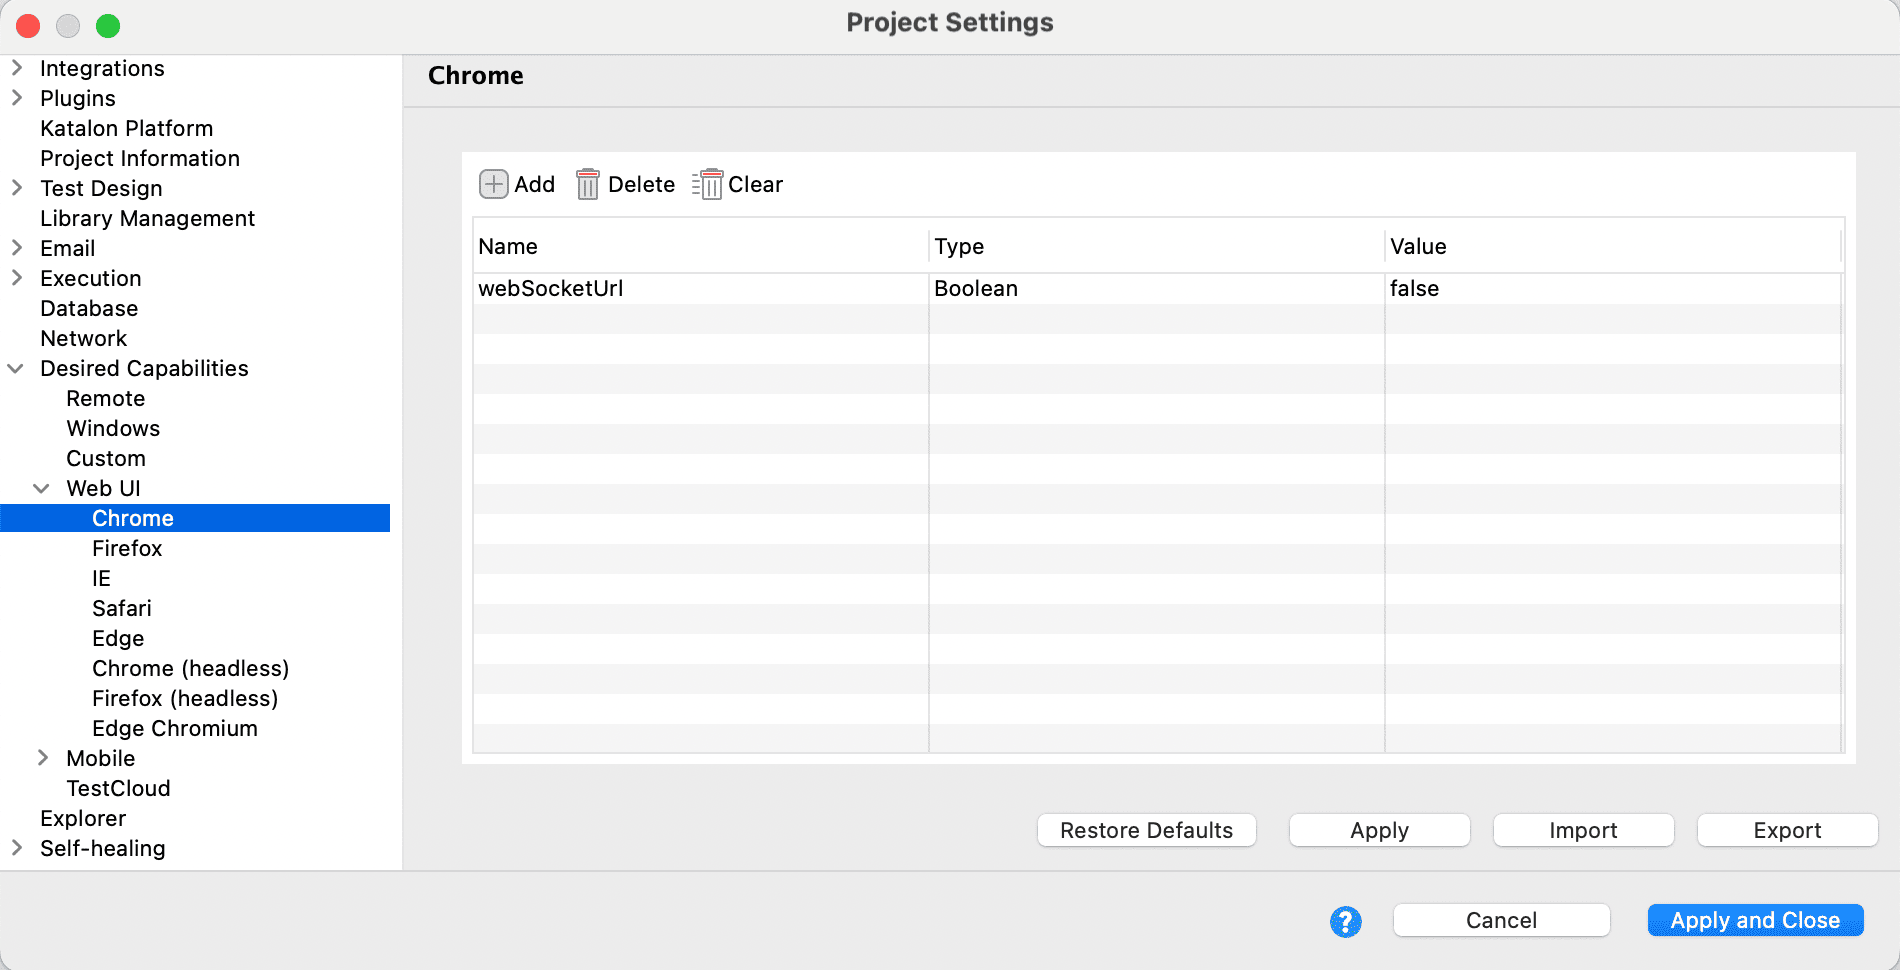The height and width of the screenshot is (970, 1900).
Task: Expand the Mobile capabilities node
Action: pos(43,758)
